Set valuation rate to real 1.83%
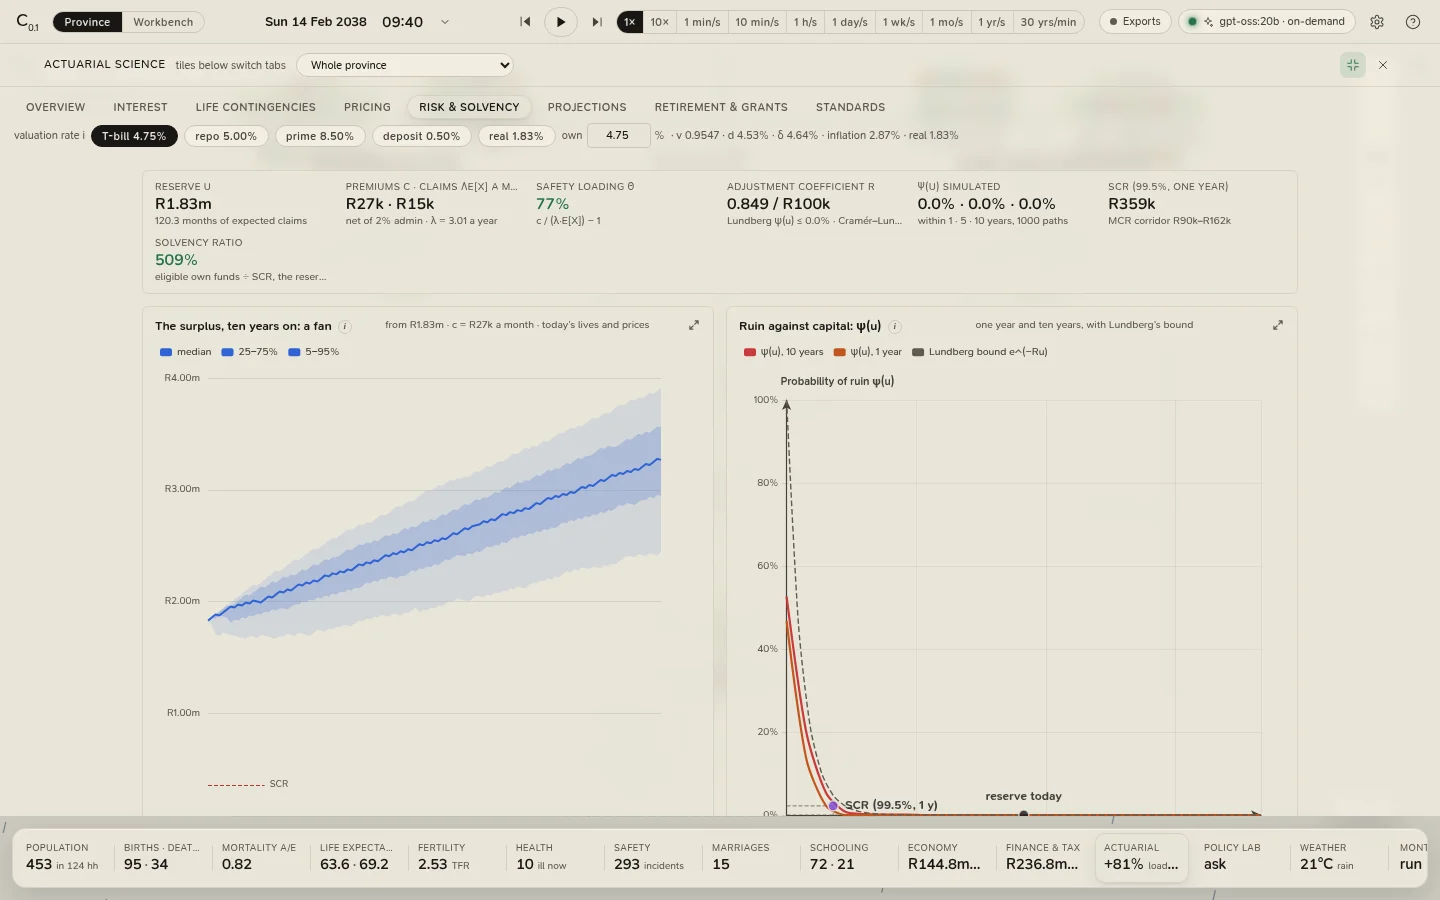 [516, 136]
